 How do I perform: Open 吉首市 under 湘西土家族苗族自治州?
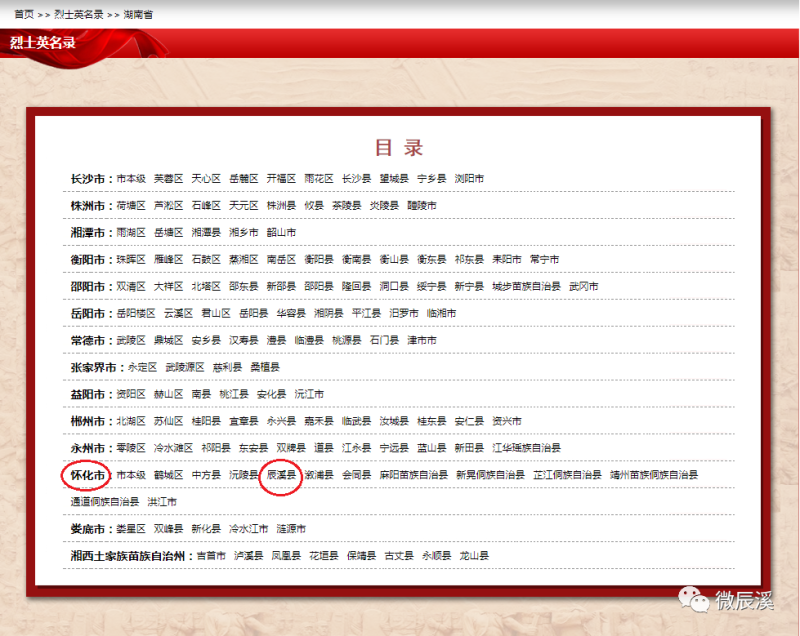click(211, 556)
